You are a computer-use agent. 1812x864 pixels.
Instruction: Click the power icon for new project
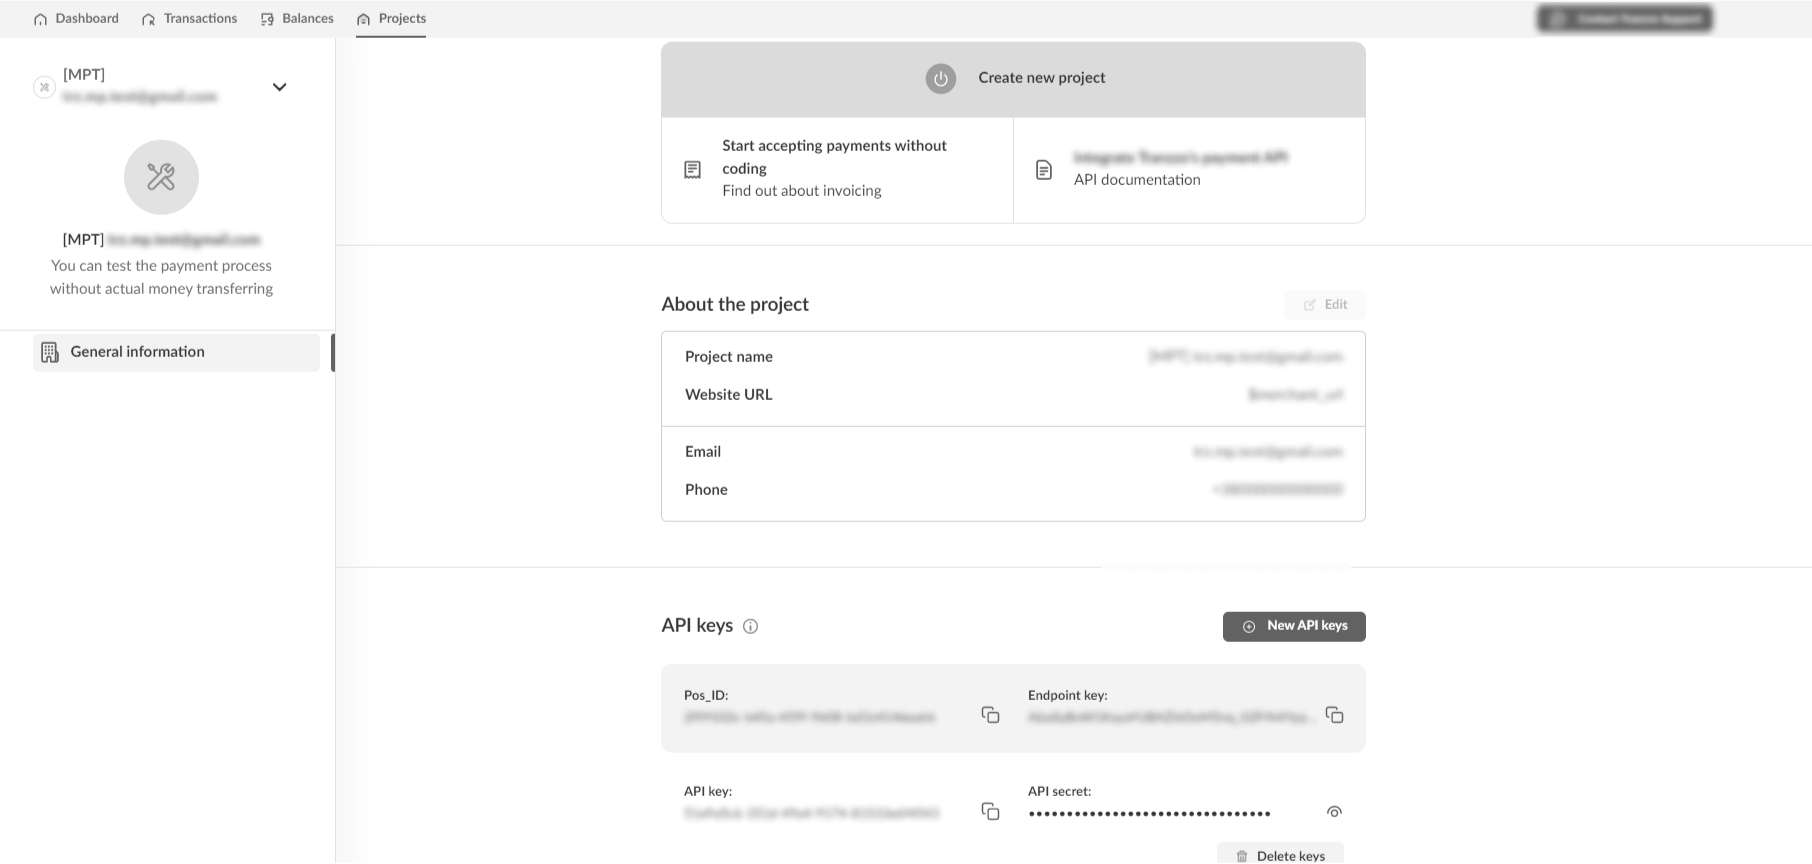[940, 79]
